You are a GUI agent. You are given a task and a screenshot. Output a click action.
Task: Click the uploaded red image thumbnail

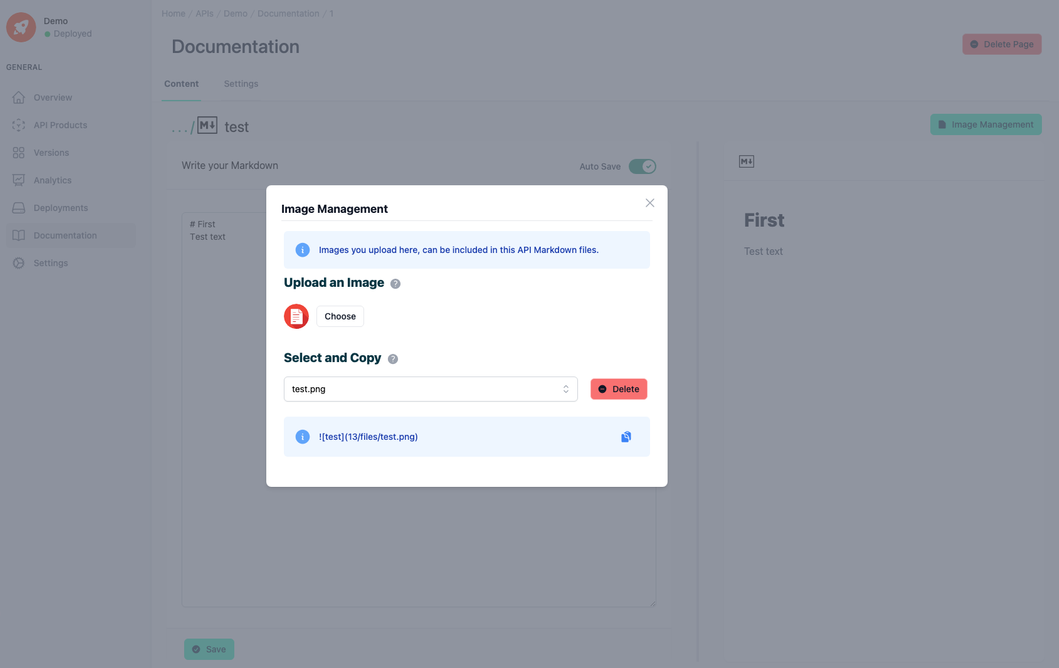[x=296, y=315]
